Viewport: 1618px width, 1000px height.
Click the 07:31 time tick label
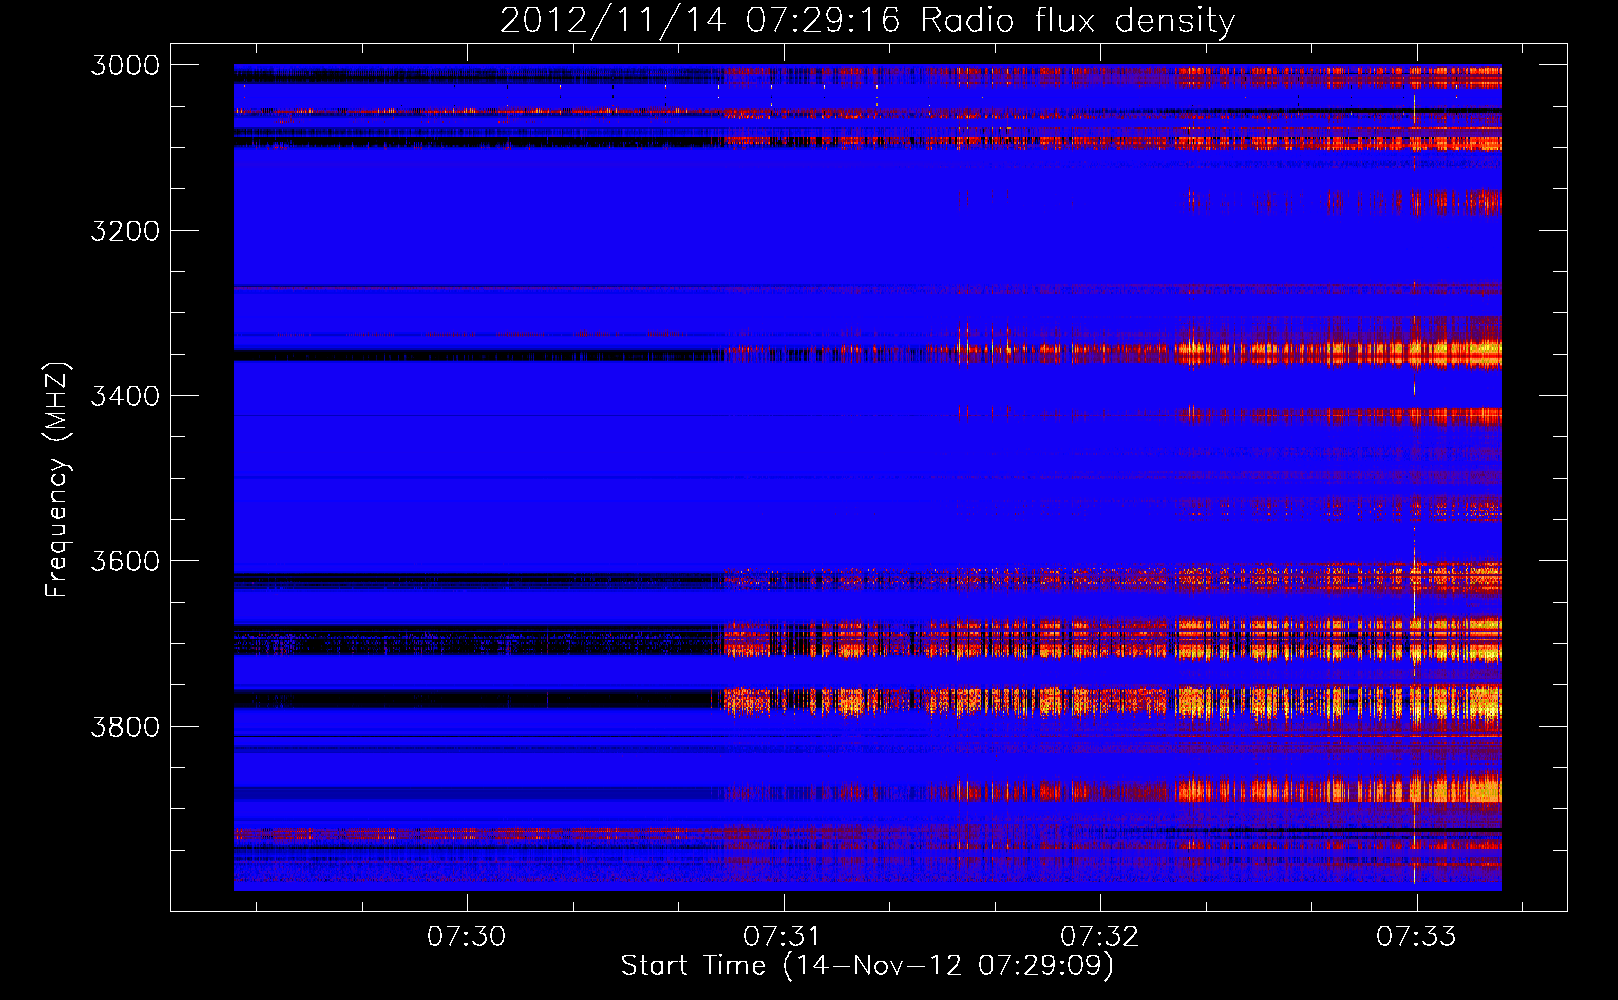click(x=783, y=937)
